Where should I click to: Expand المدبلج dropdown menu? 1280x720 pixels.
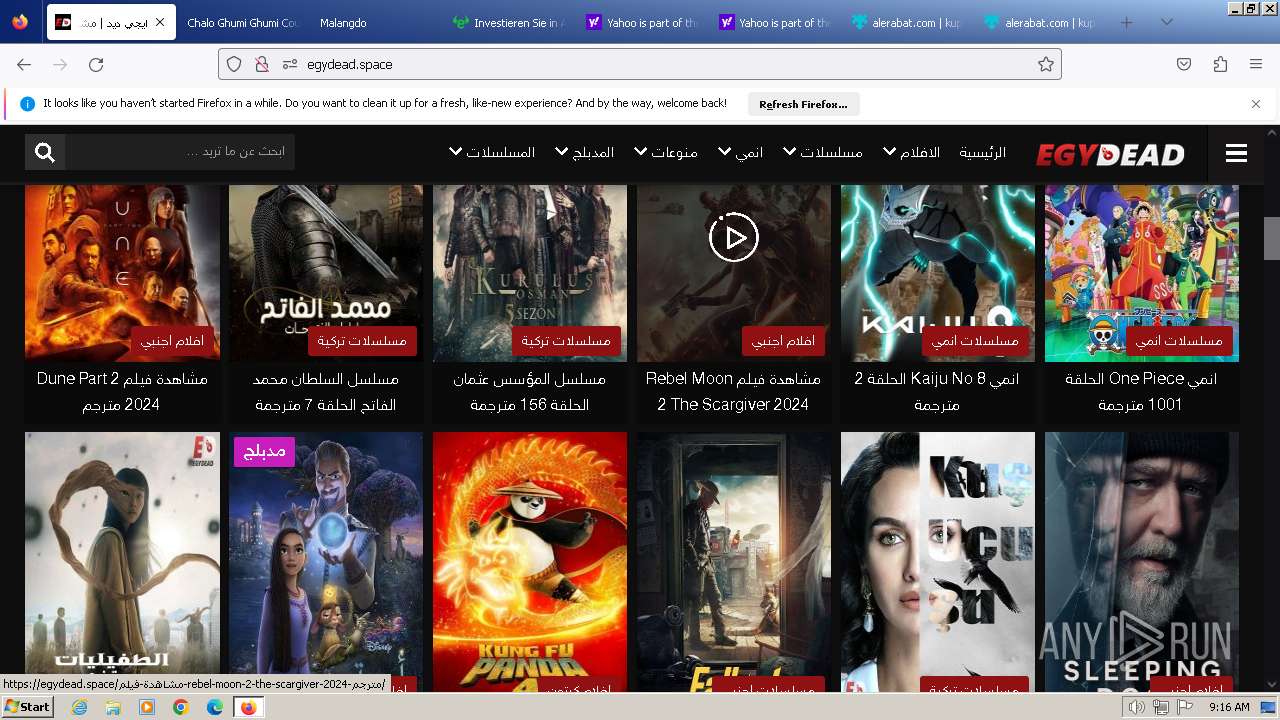click(584, 152)
